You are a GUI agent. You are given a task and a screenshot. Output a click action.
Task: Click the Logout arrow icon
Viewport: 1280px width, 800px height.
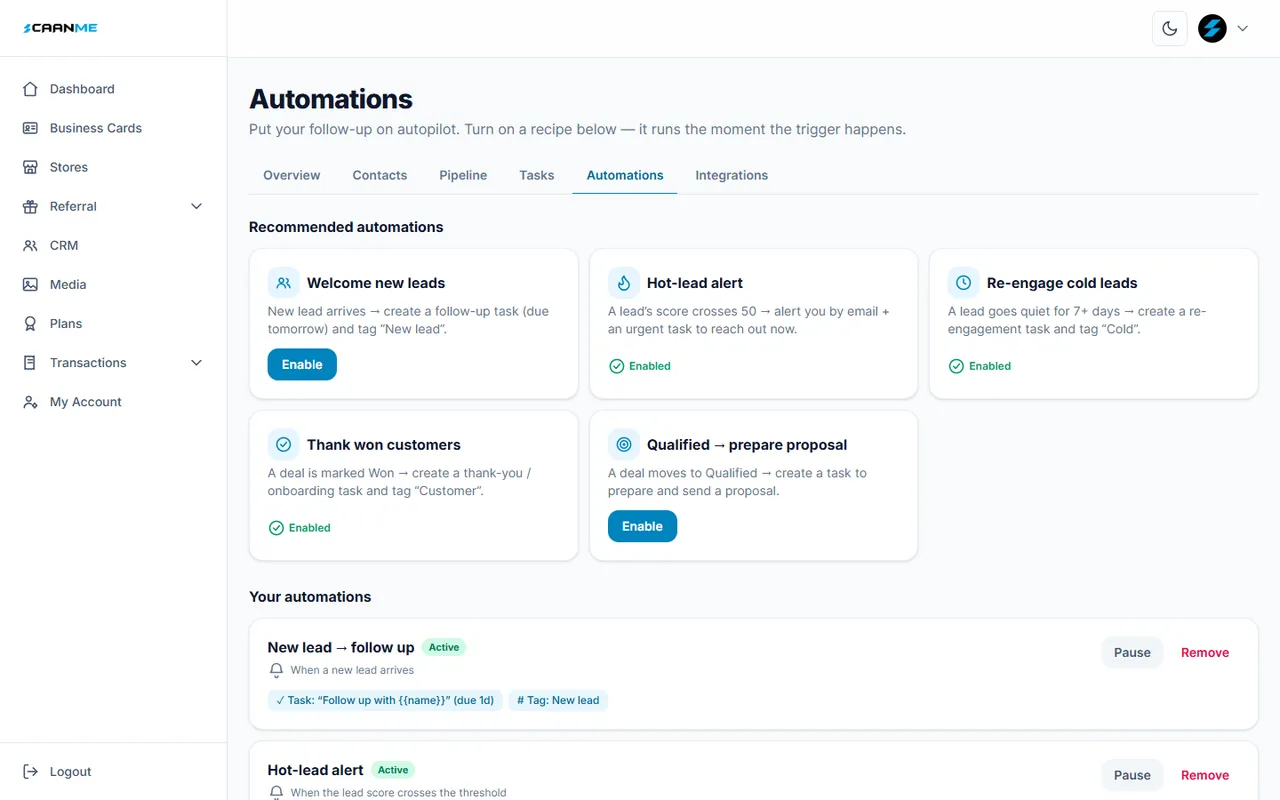[30, 772]
